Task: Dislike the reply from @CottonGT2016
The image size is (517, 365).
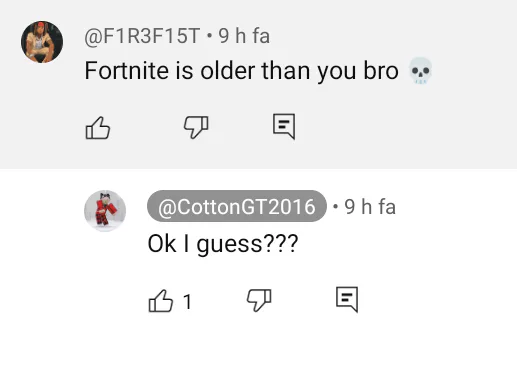Action: (x=259, y=300)
